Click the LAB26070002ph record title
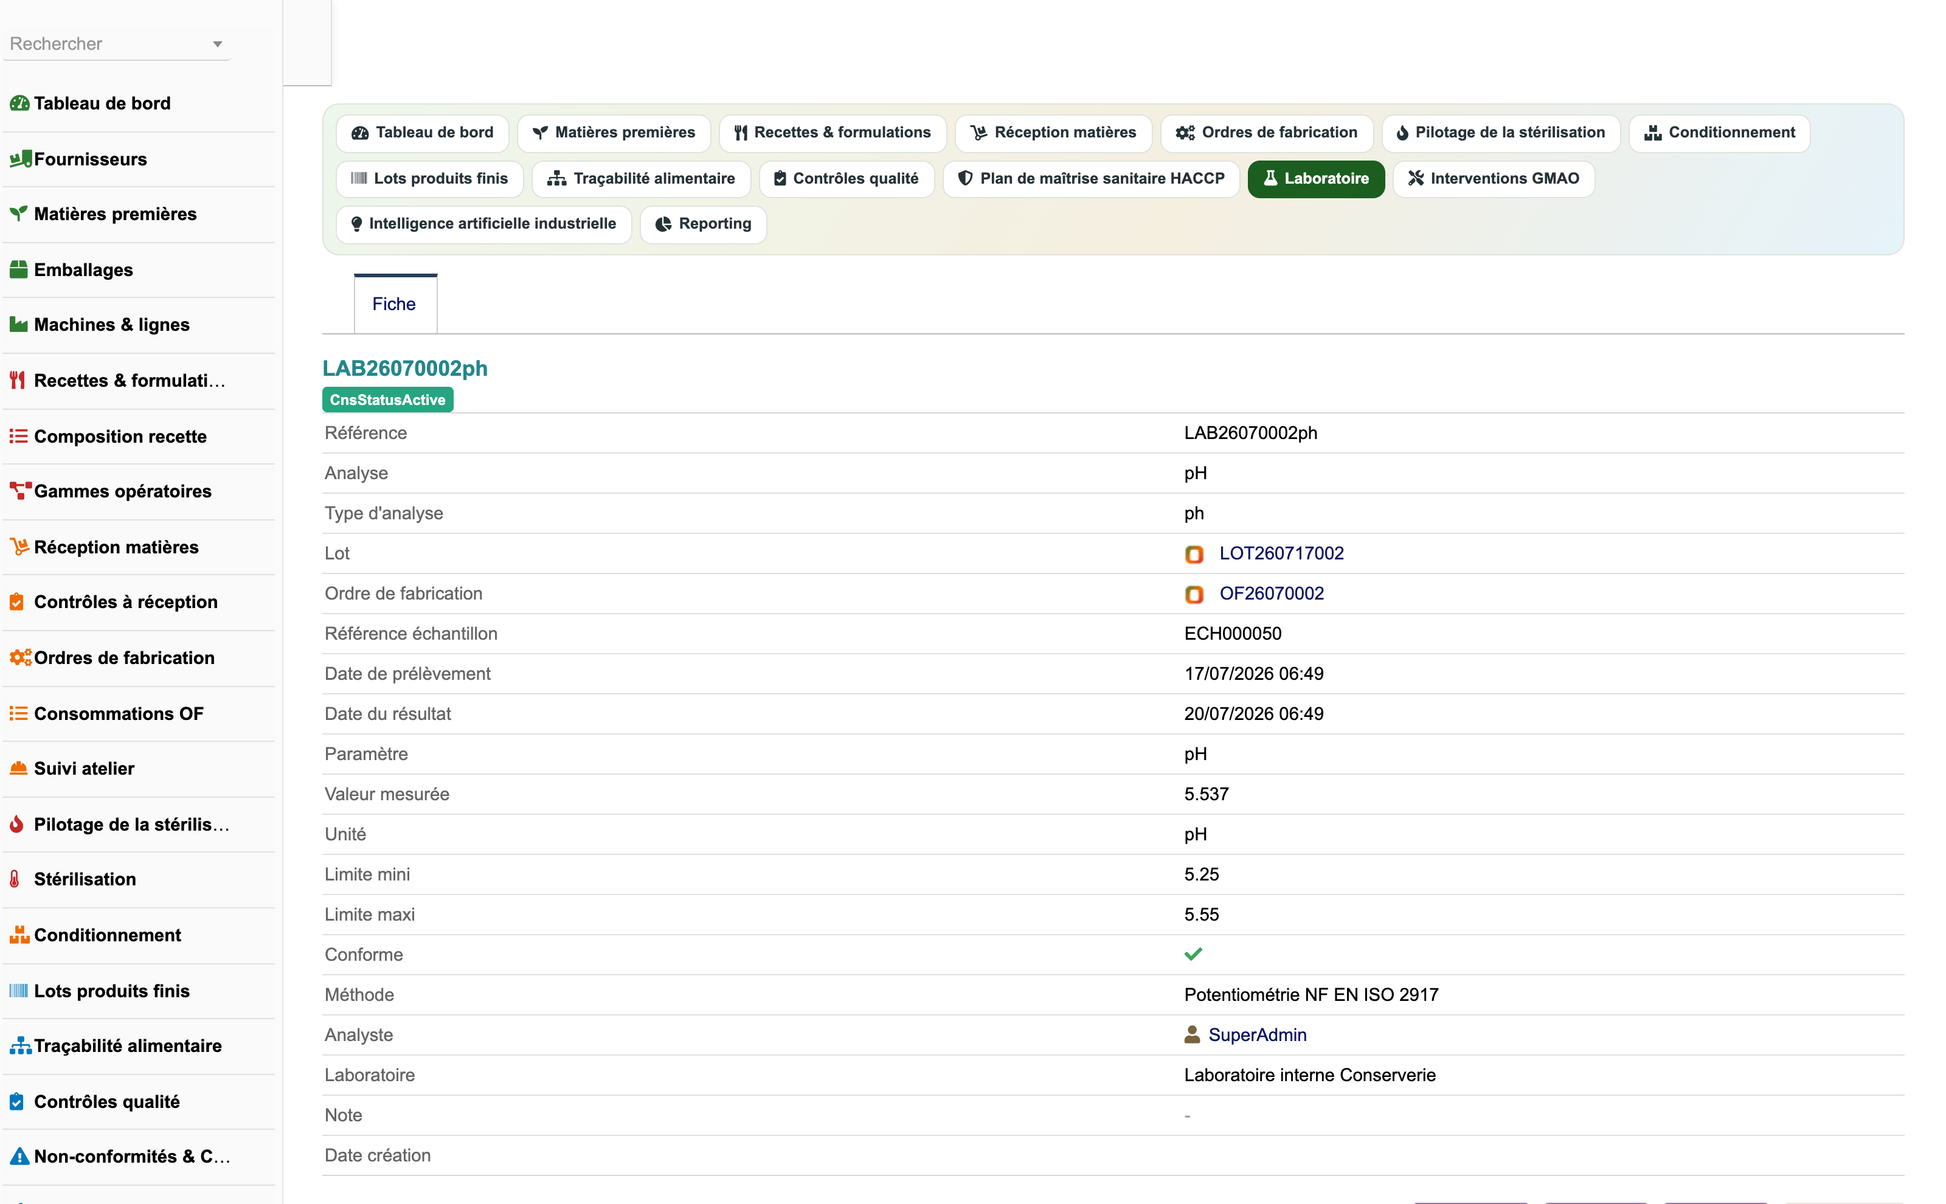1946x1204 pixels. [405, 369]
